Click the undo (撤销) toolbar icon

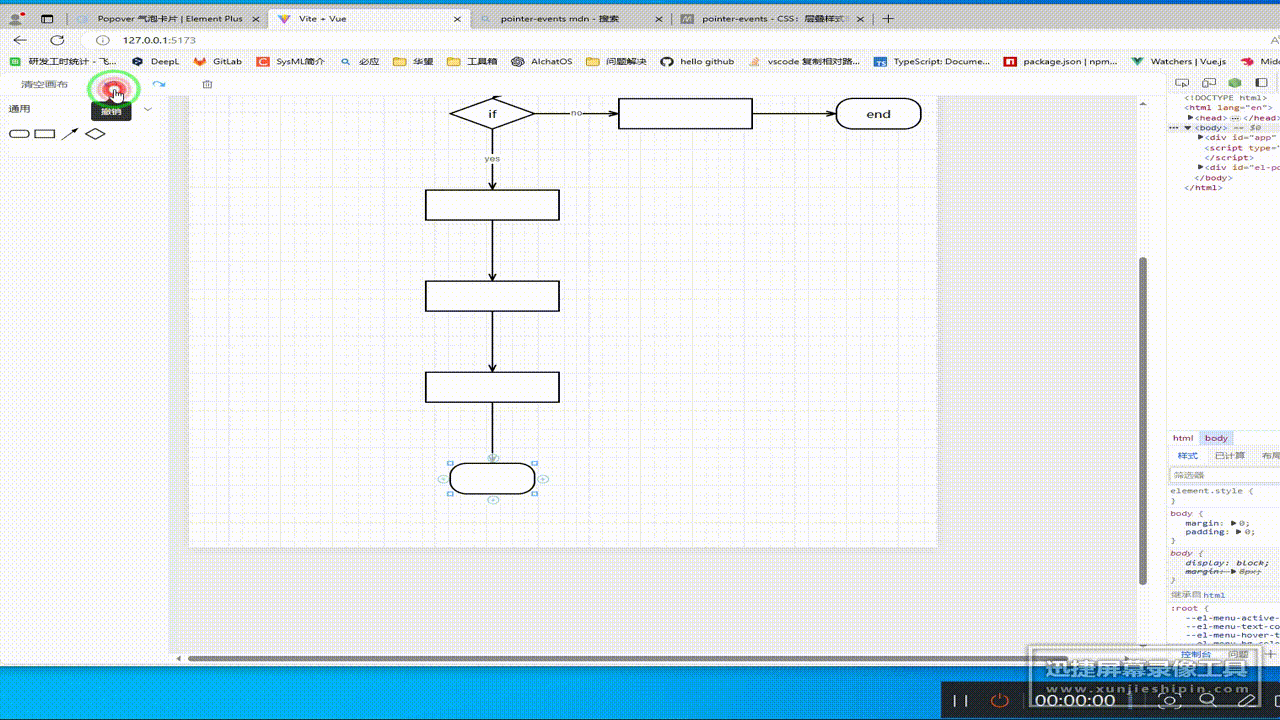tap(113, 87)
